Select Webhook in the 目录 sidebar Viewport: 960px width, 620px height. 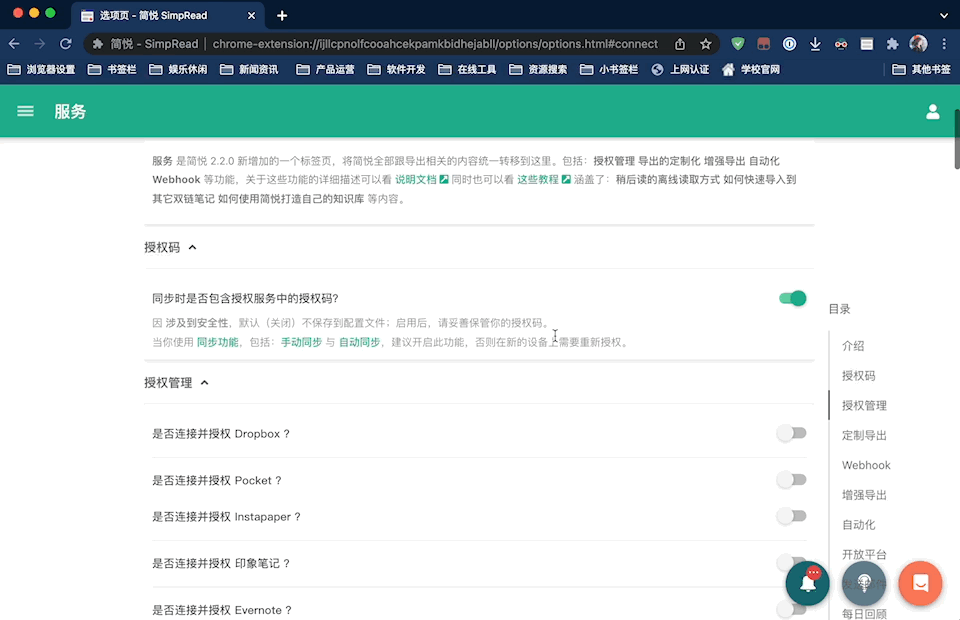point(866,465)
